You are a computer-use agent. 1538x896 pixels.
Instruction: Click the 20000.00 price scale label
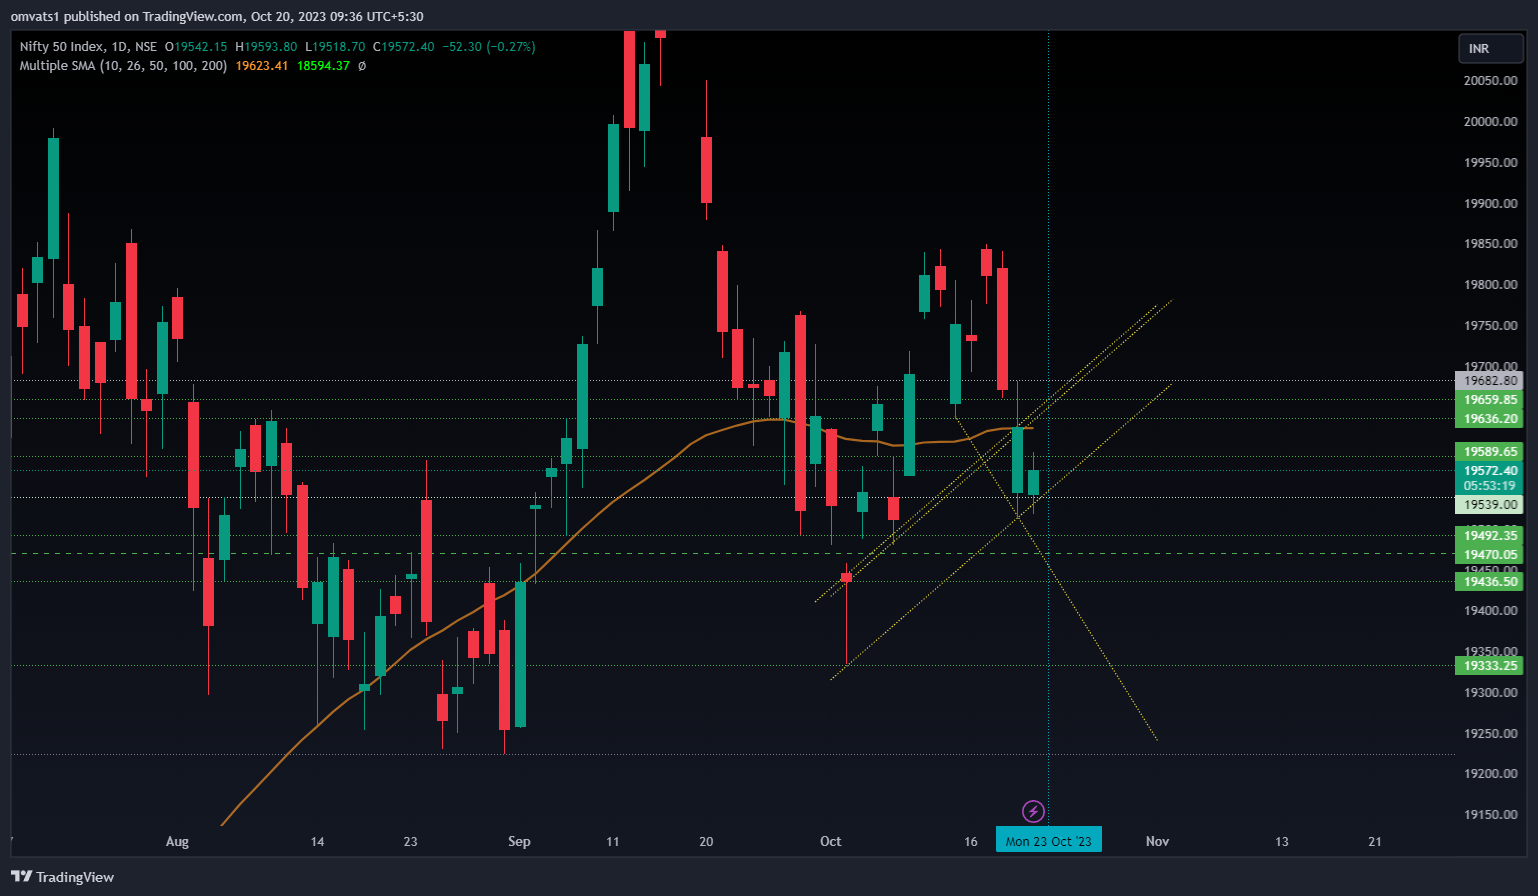click(1490, 121)
